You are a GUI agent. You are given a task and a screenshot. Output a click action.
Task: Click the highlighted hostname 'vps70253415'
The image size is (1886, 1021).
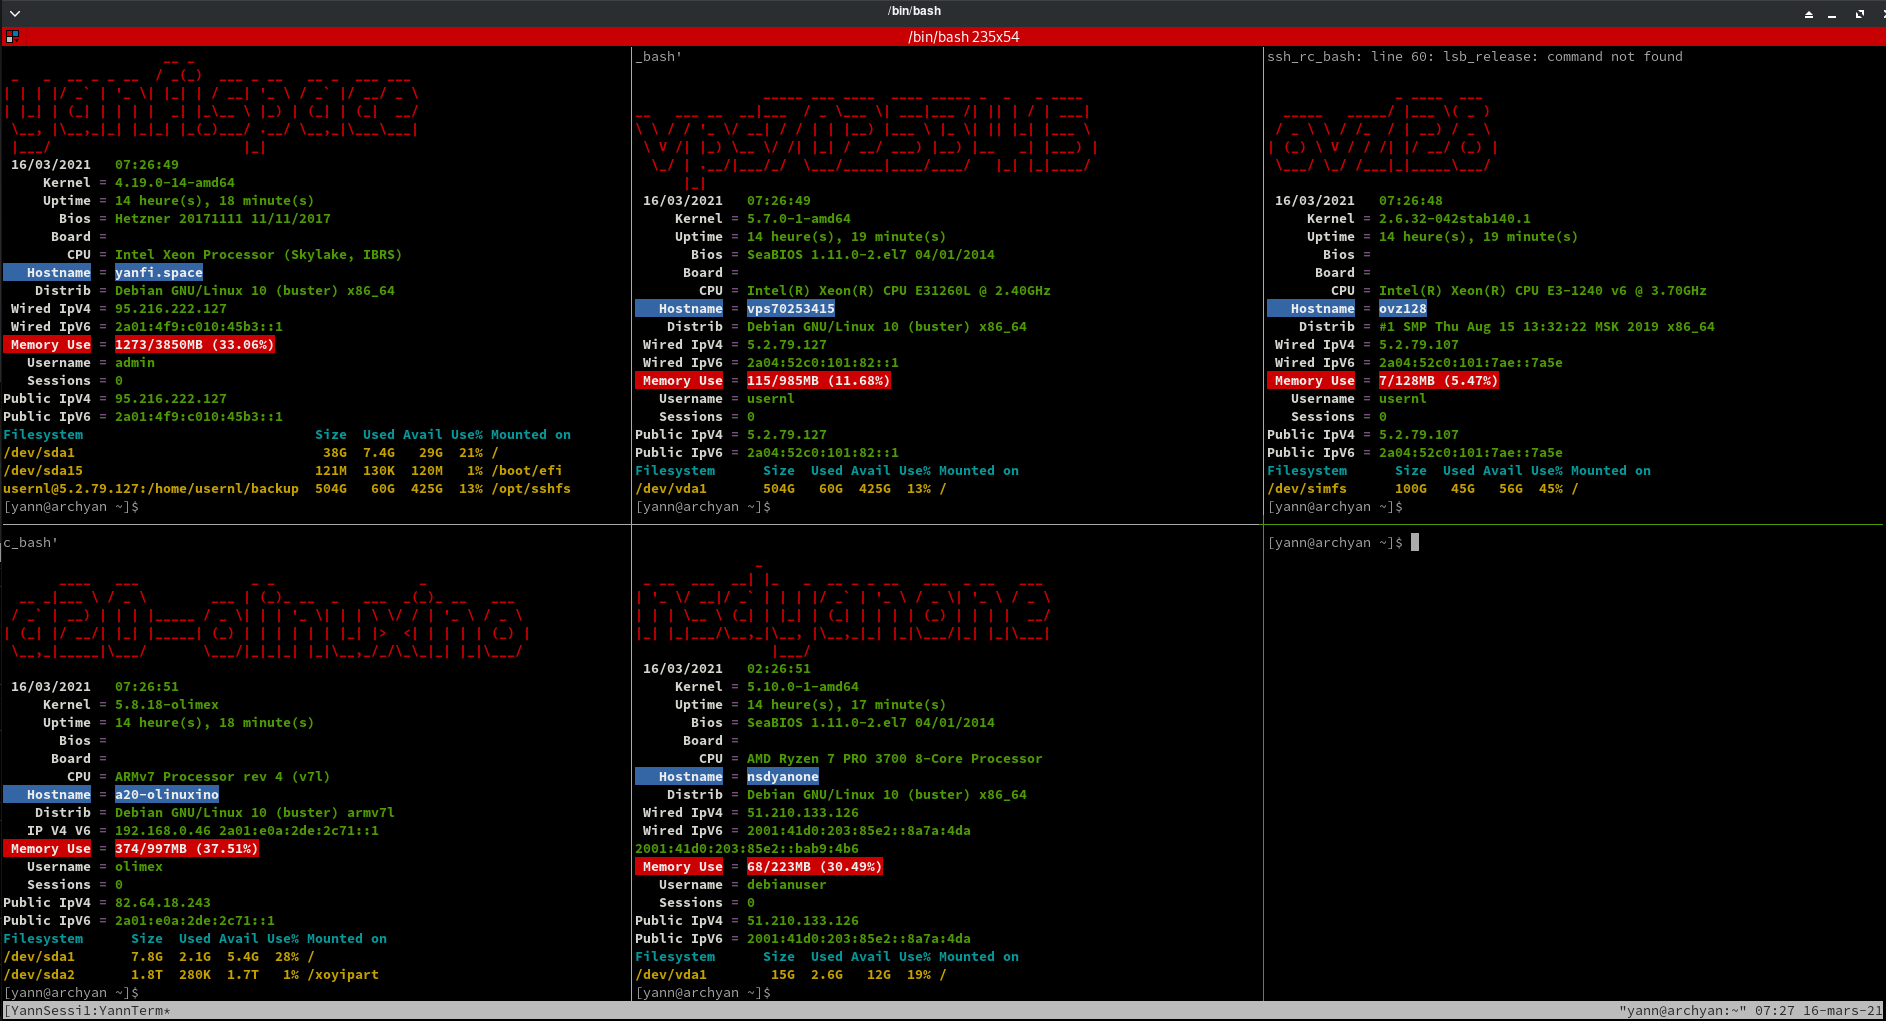[x=790, y=309]
